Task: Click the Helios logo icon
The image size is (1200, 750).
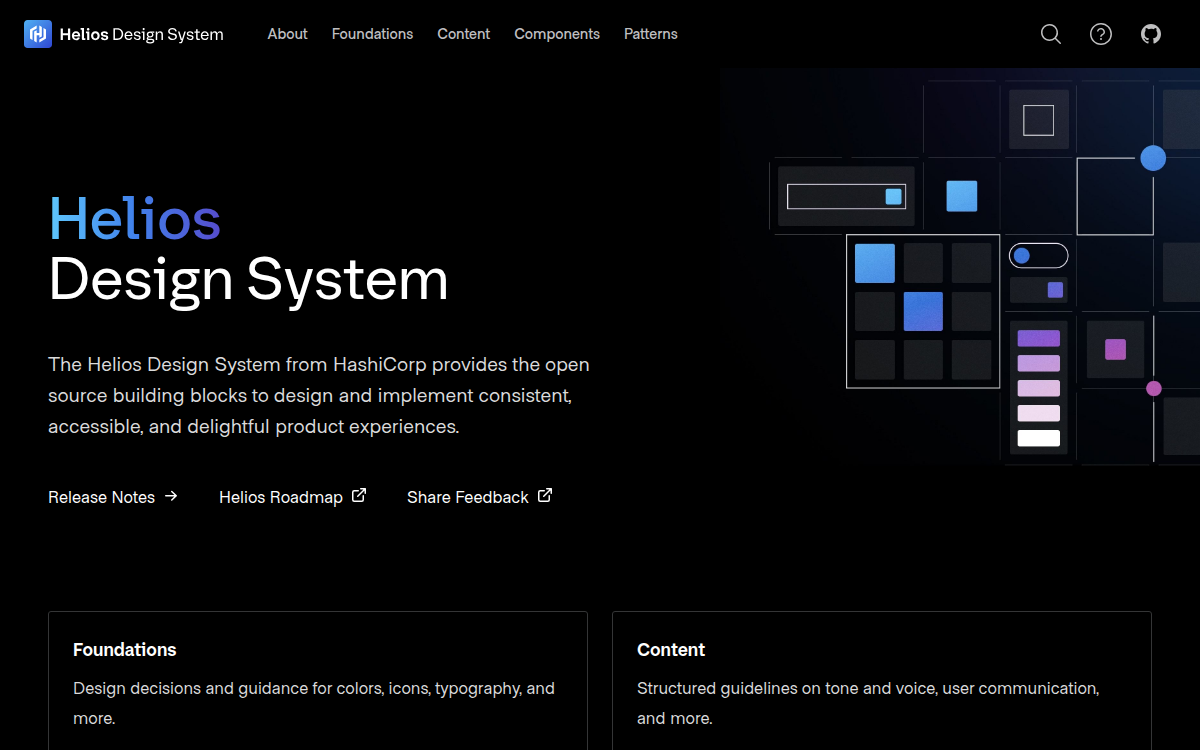Action: [x=38, y=34]
